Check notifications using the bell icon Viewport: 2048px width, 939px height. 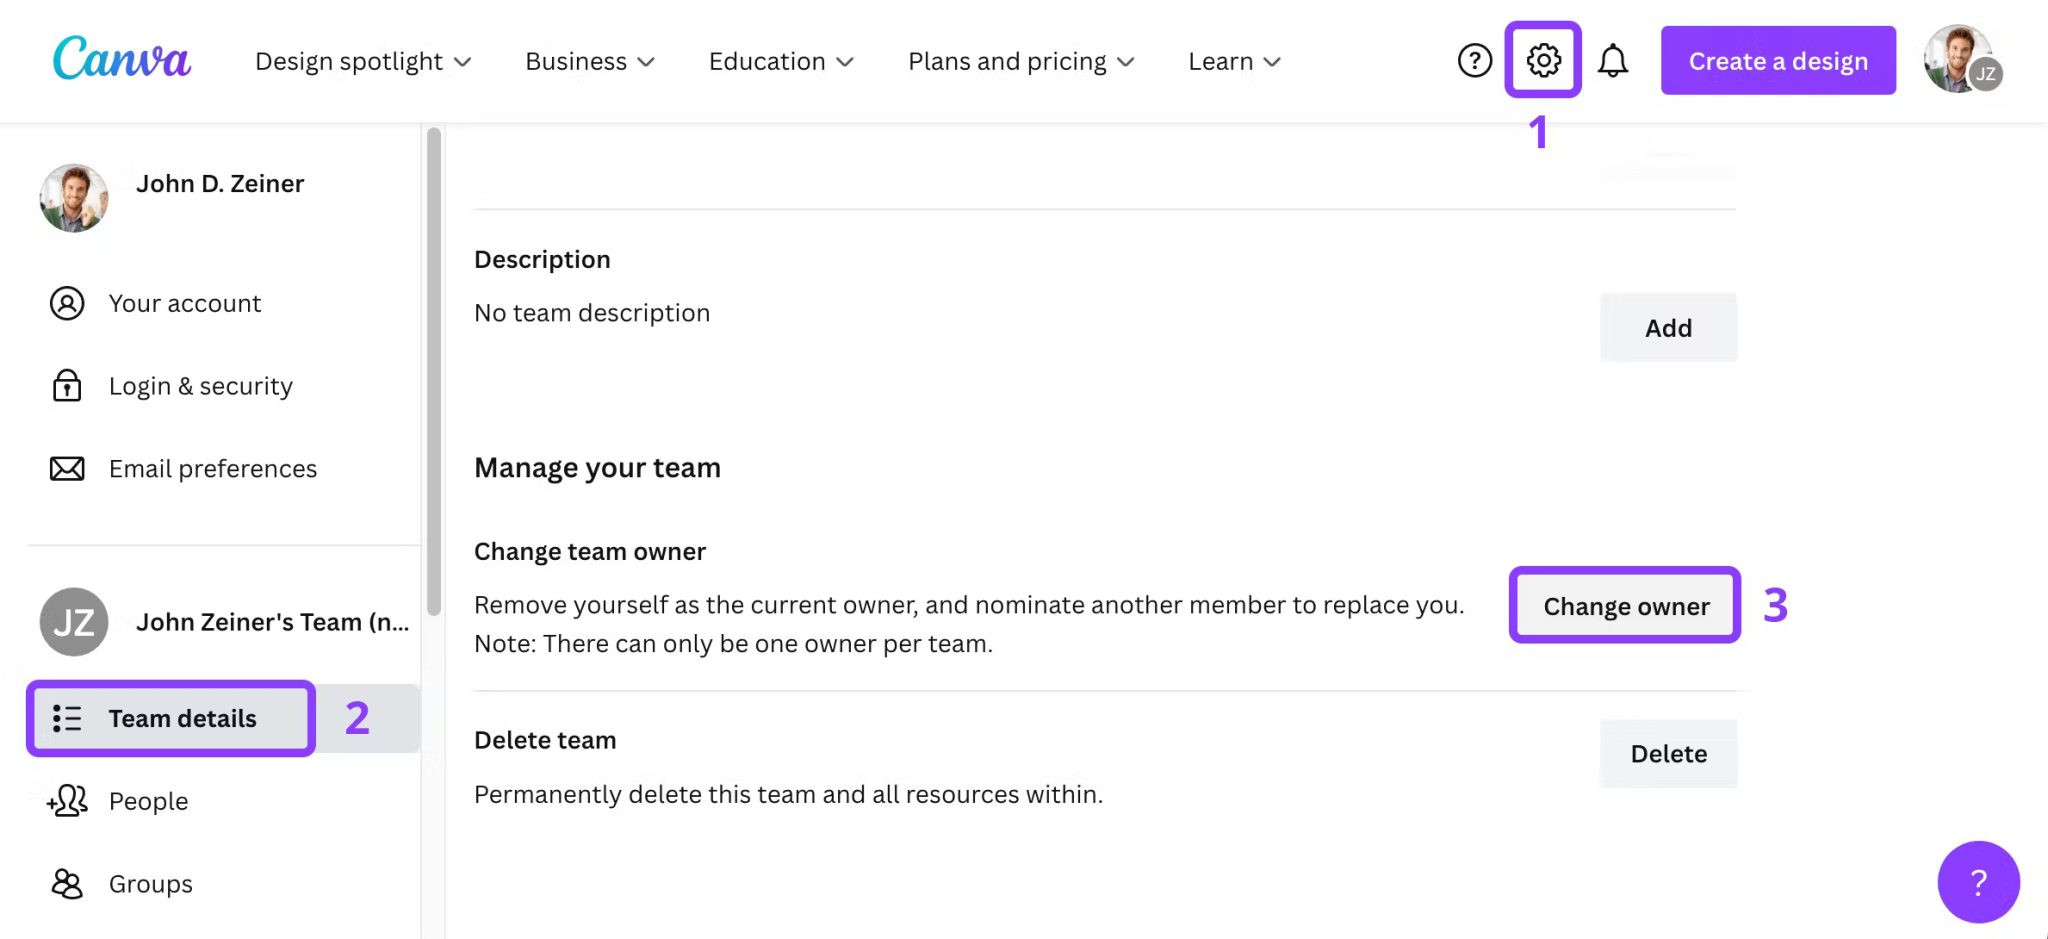(x=1613, y=60)
